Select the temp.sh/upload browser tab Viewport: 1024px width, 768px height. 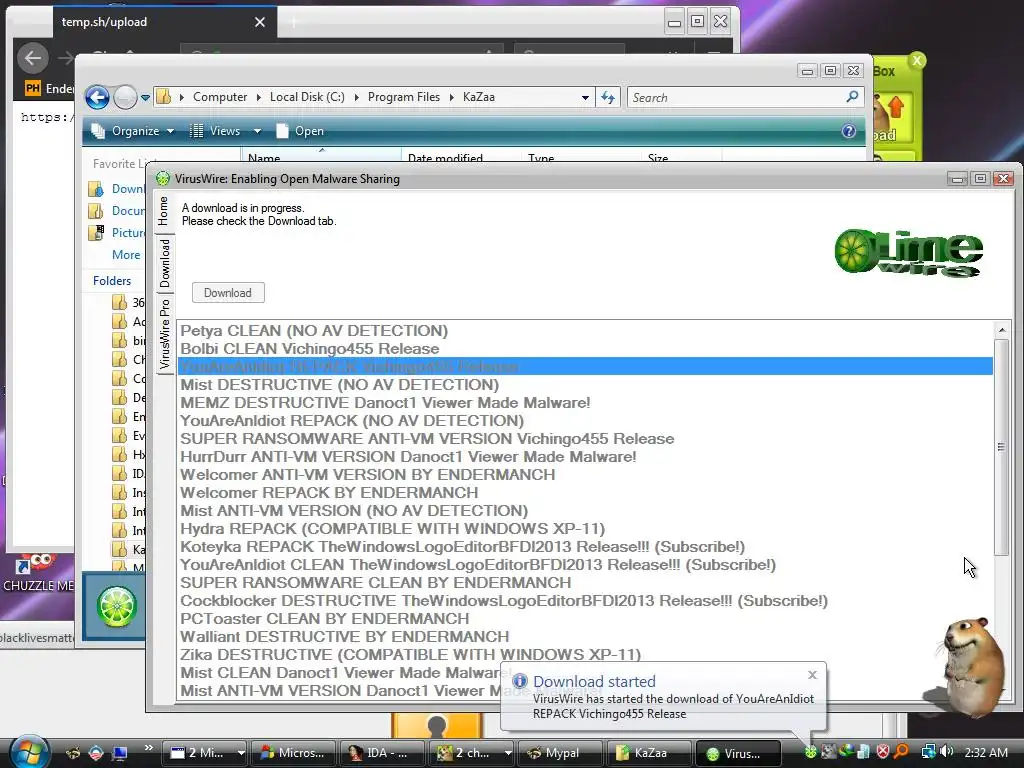click(x=164, y=22)
